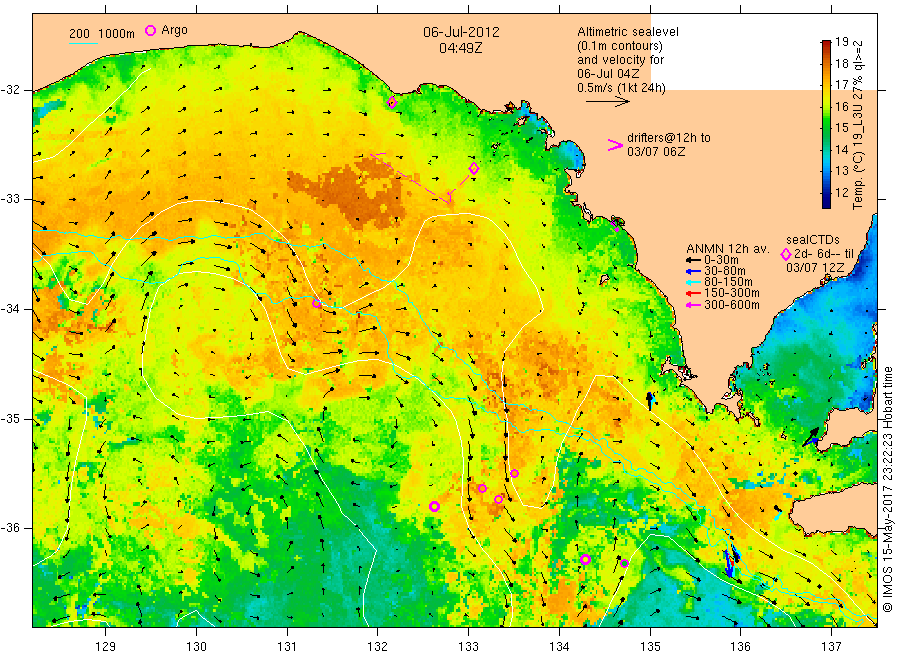The image size is (900, 660).
Task: Click the magenta Argo circle in the legend
Action: pos(150,30)
